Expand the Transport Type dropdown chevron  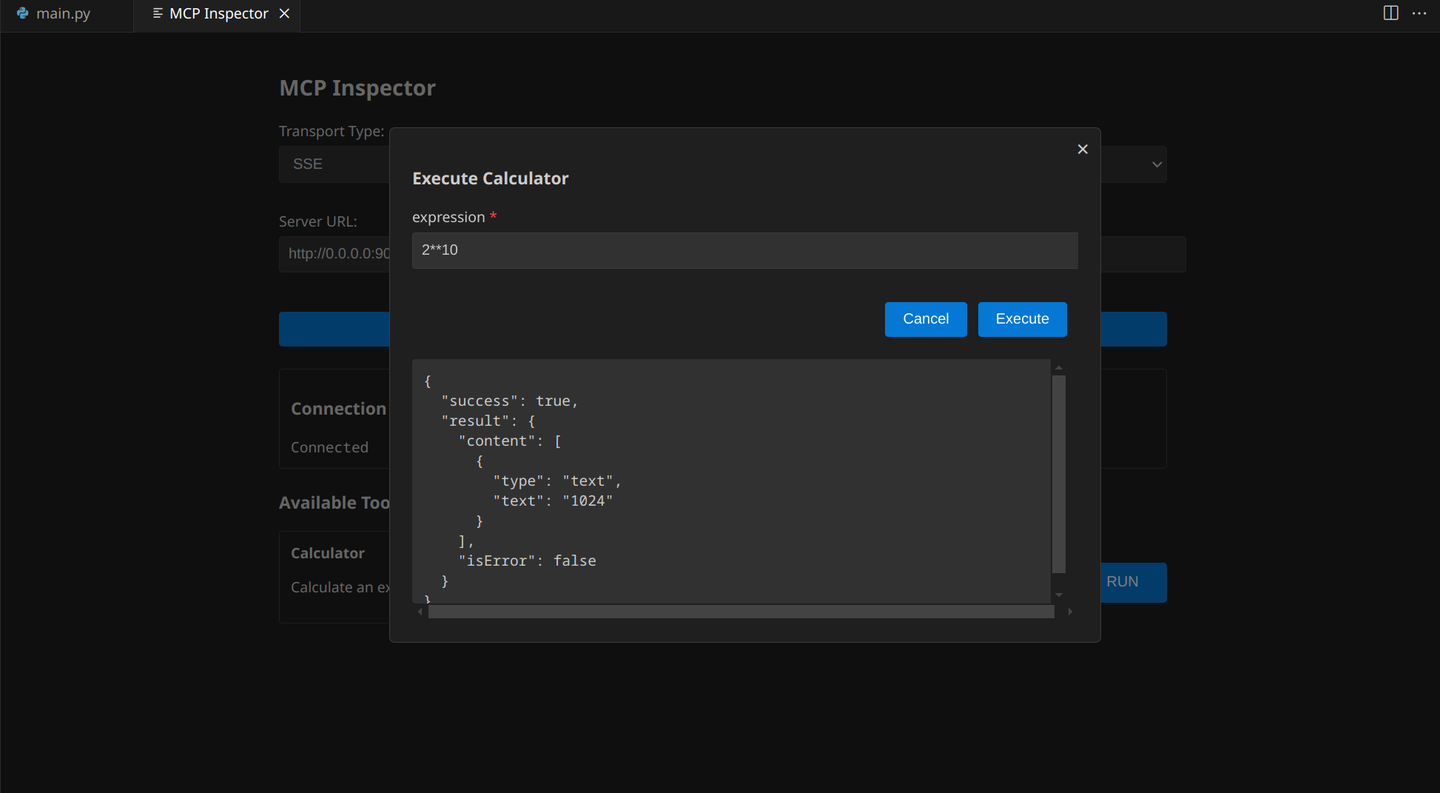(1157, 164)
